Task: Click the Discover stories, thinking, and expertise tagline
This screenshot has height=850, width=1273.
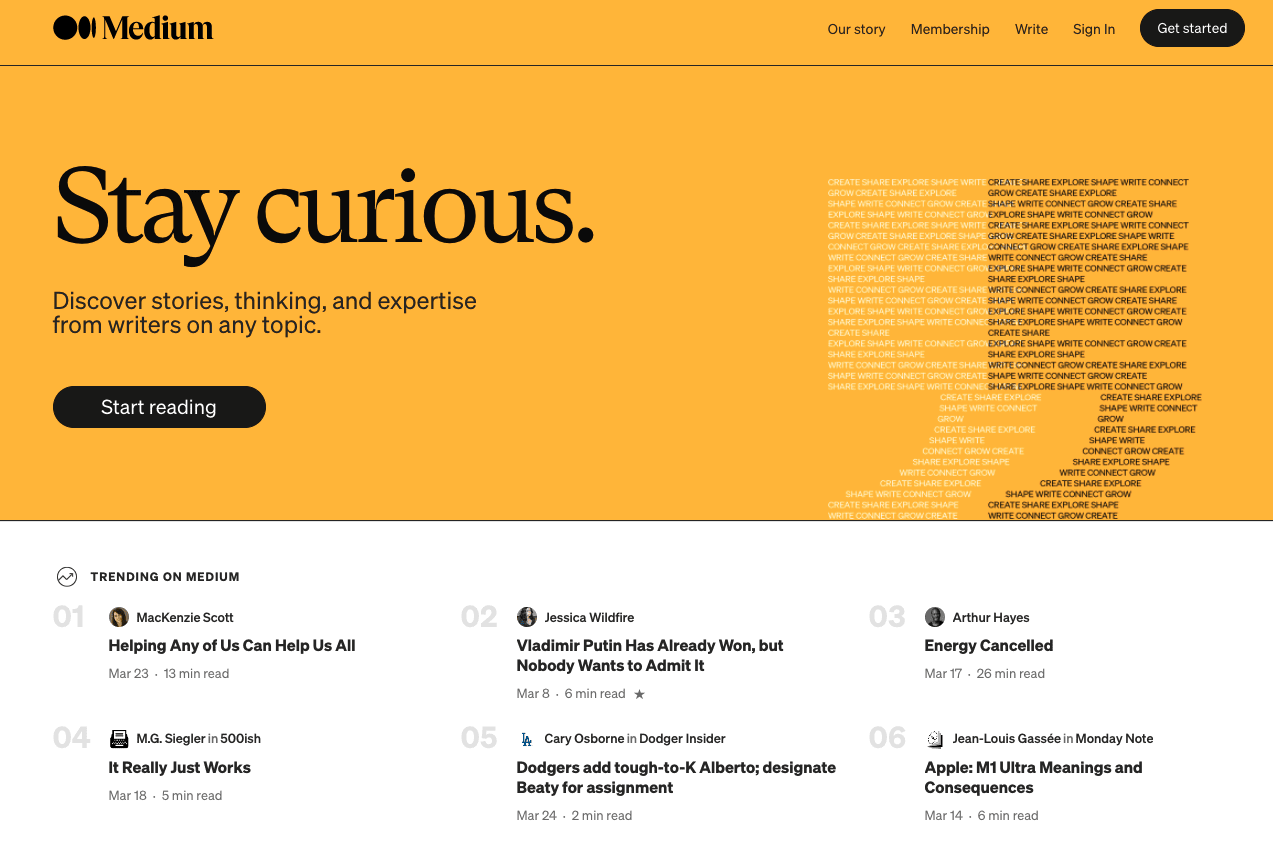Action: (x=265, y=313)
